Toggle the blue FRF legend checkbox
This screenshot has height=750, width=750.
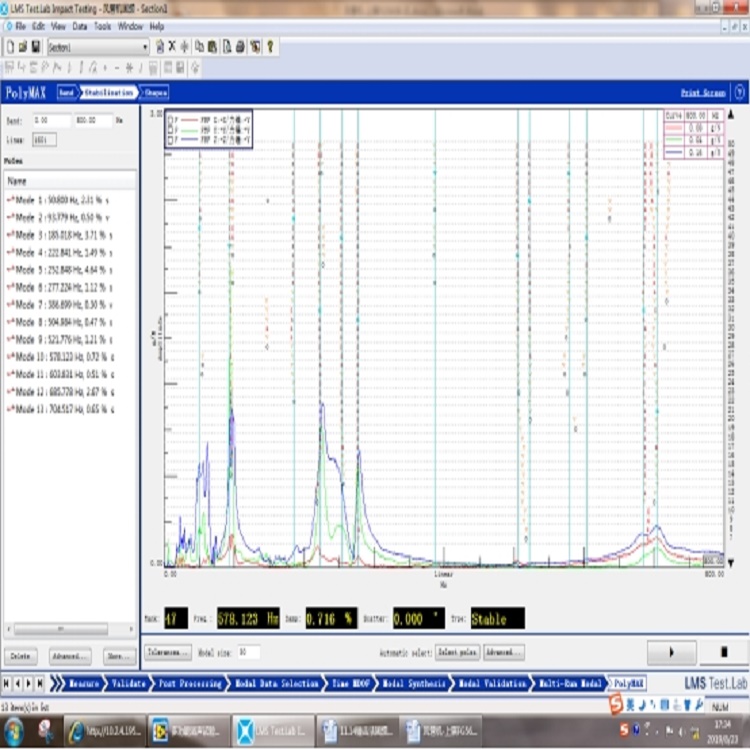[x=170, y=140]
